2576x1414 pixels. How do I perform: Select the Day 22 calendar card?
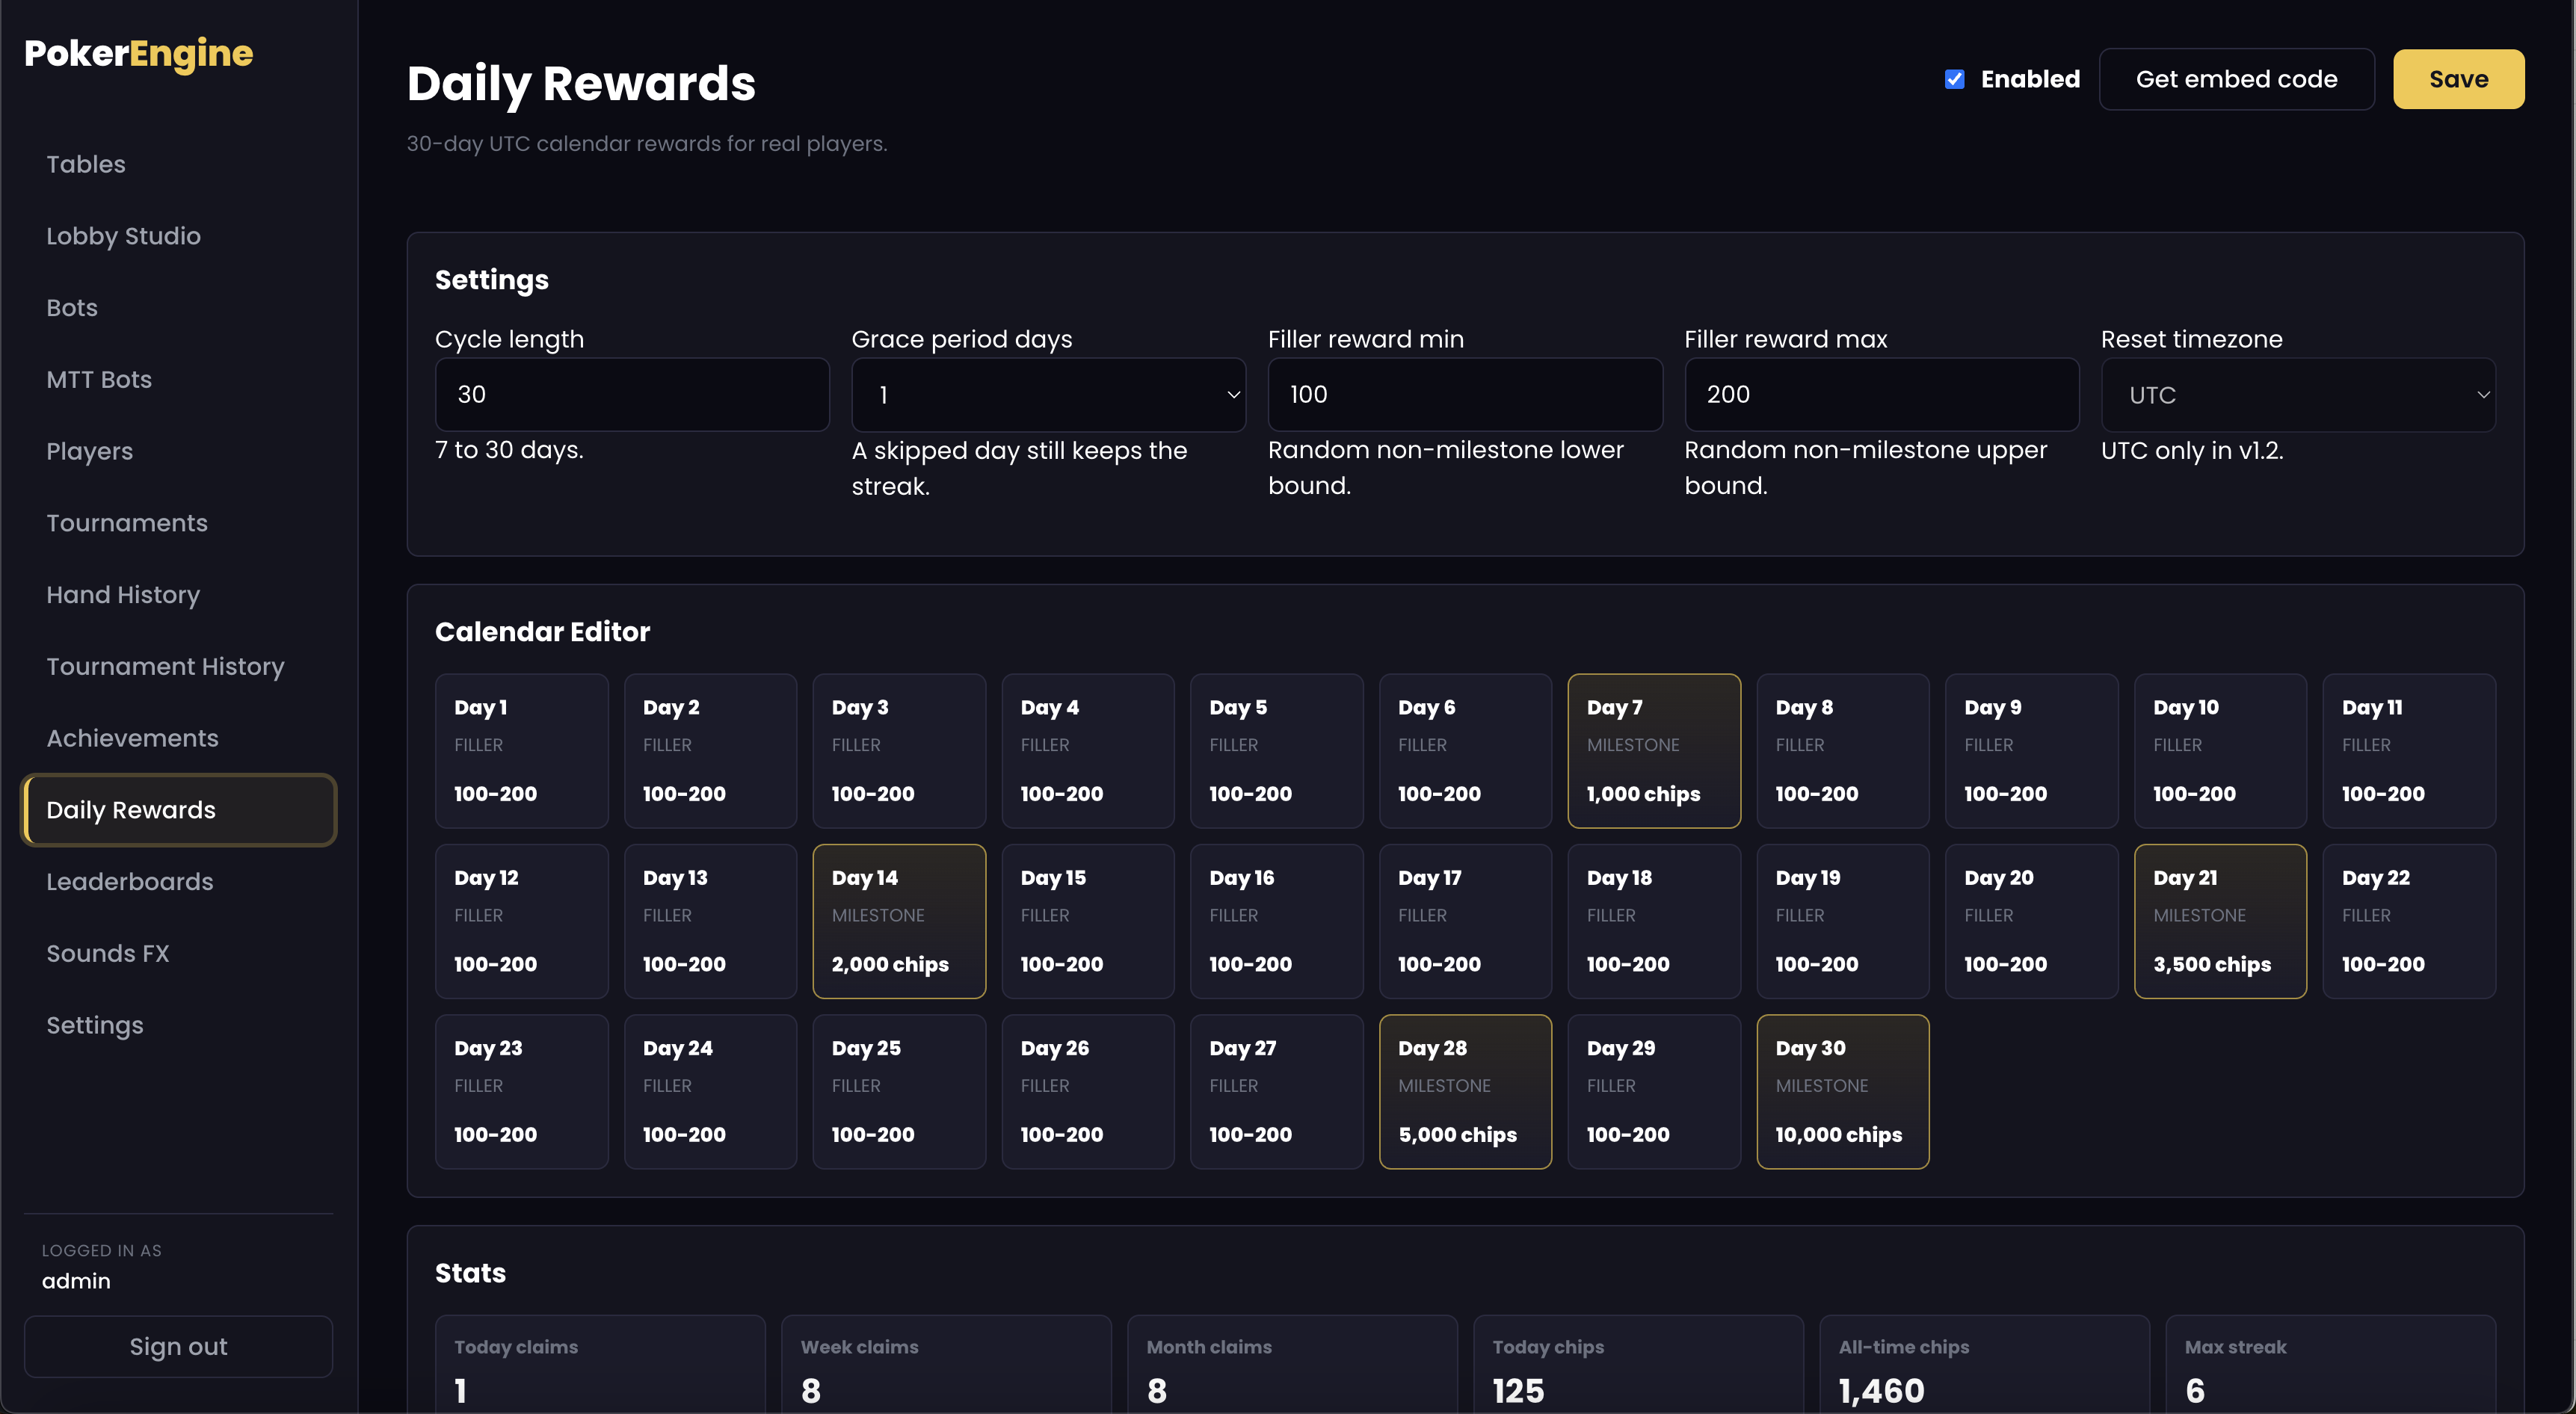coord(2409,921)
